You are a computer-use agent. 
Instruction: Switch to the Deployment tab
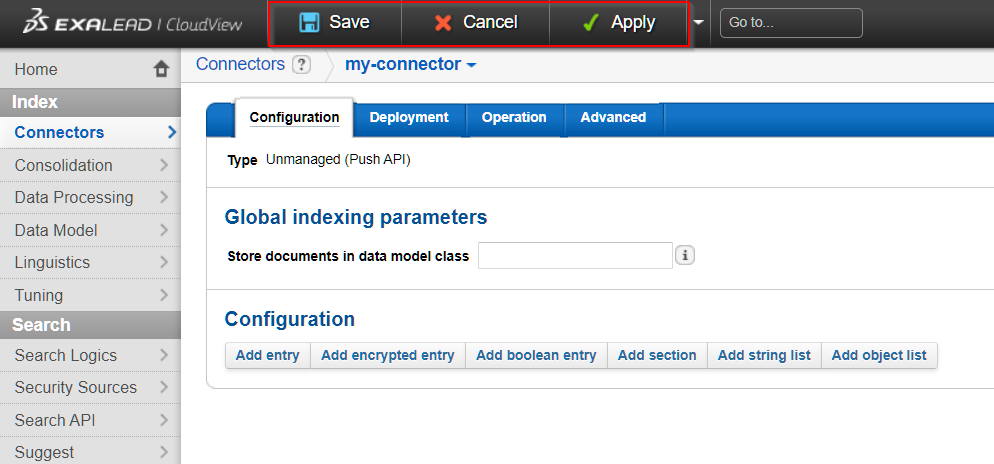point(409,118)
